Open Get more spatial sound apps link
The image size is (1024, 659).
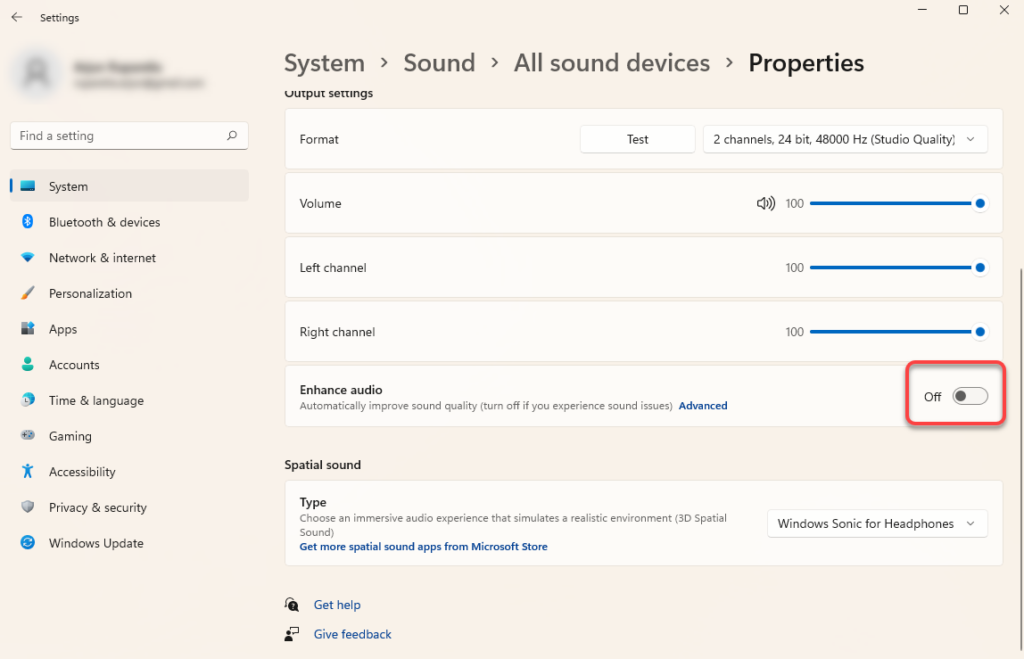[423, 547]
